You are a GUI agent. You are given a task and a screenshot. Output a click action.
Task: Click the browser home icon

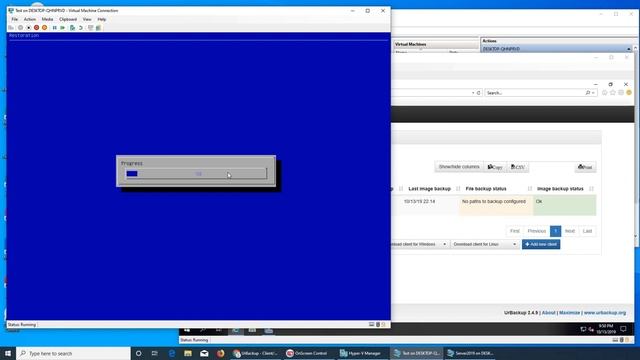[x=604, y=93]
